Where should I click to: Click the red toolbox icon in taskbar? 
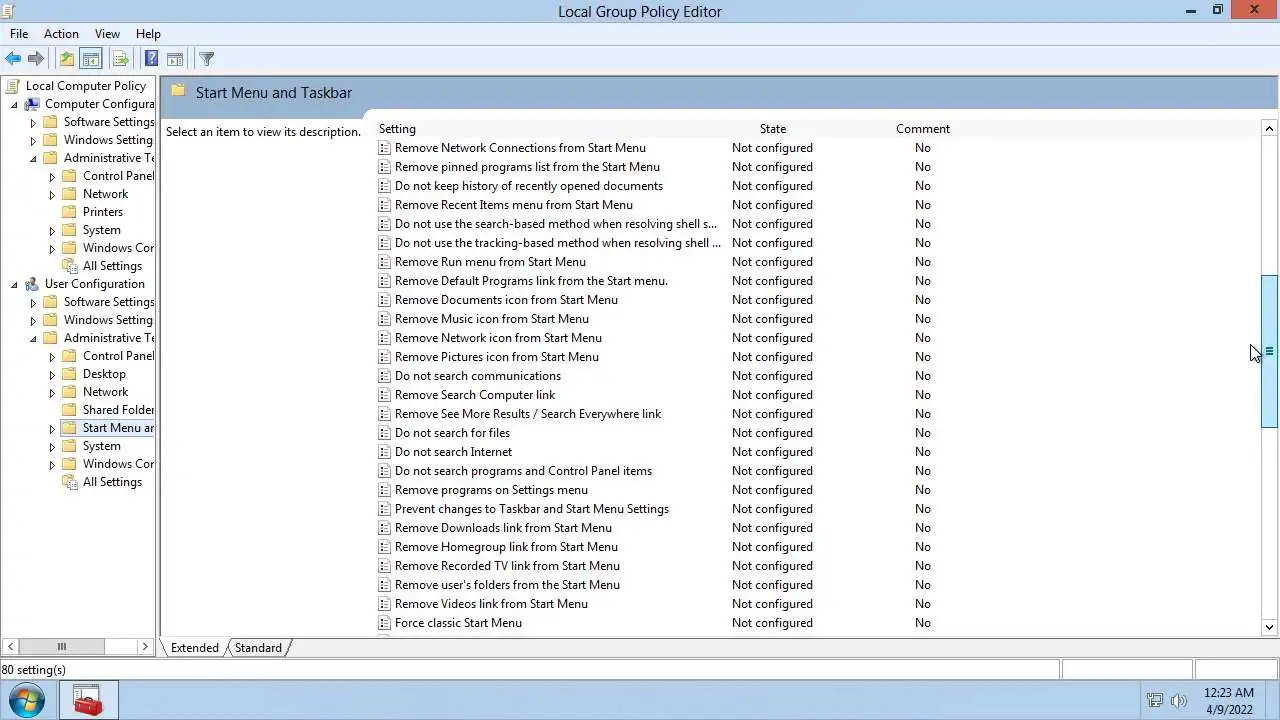point(88,700)
